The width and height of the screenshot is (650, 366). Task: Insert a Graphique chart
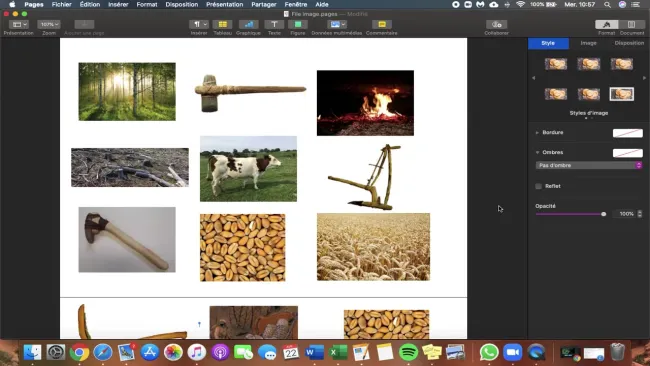click(248, 24)
